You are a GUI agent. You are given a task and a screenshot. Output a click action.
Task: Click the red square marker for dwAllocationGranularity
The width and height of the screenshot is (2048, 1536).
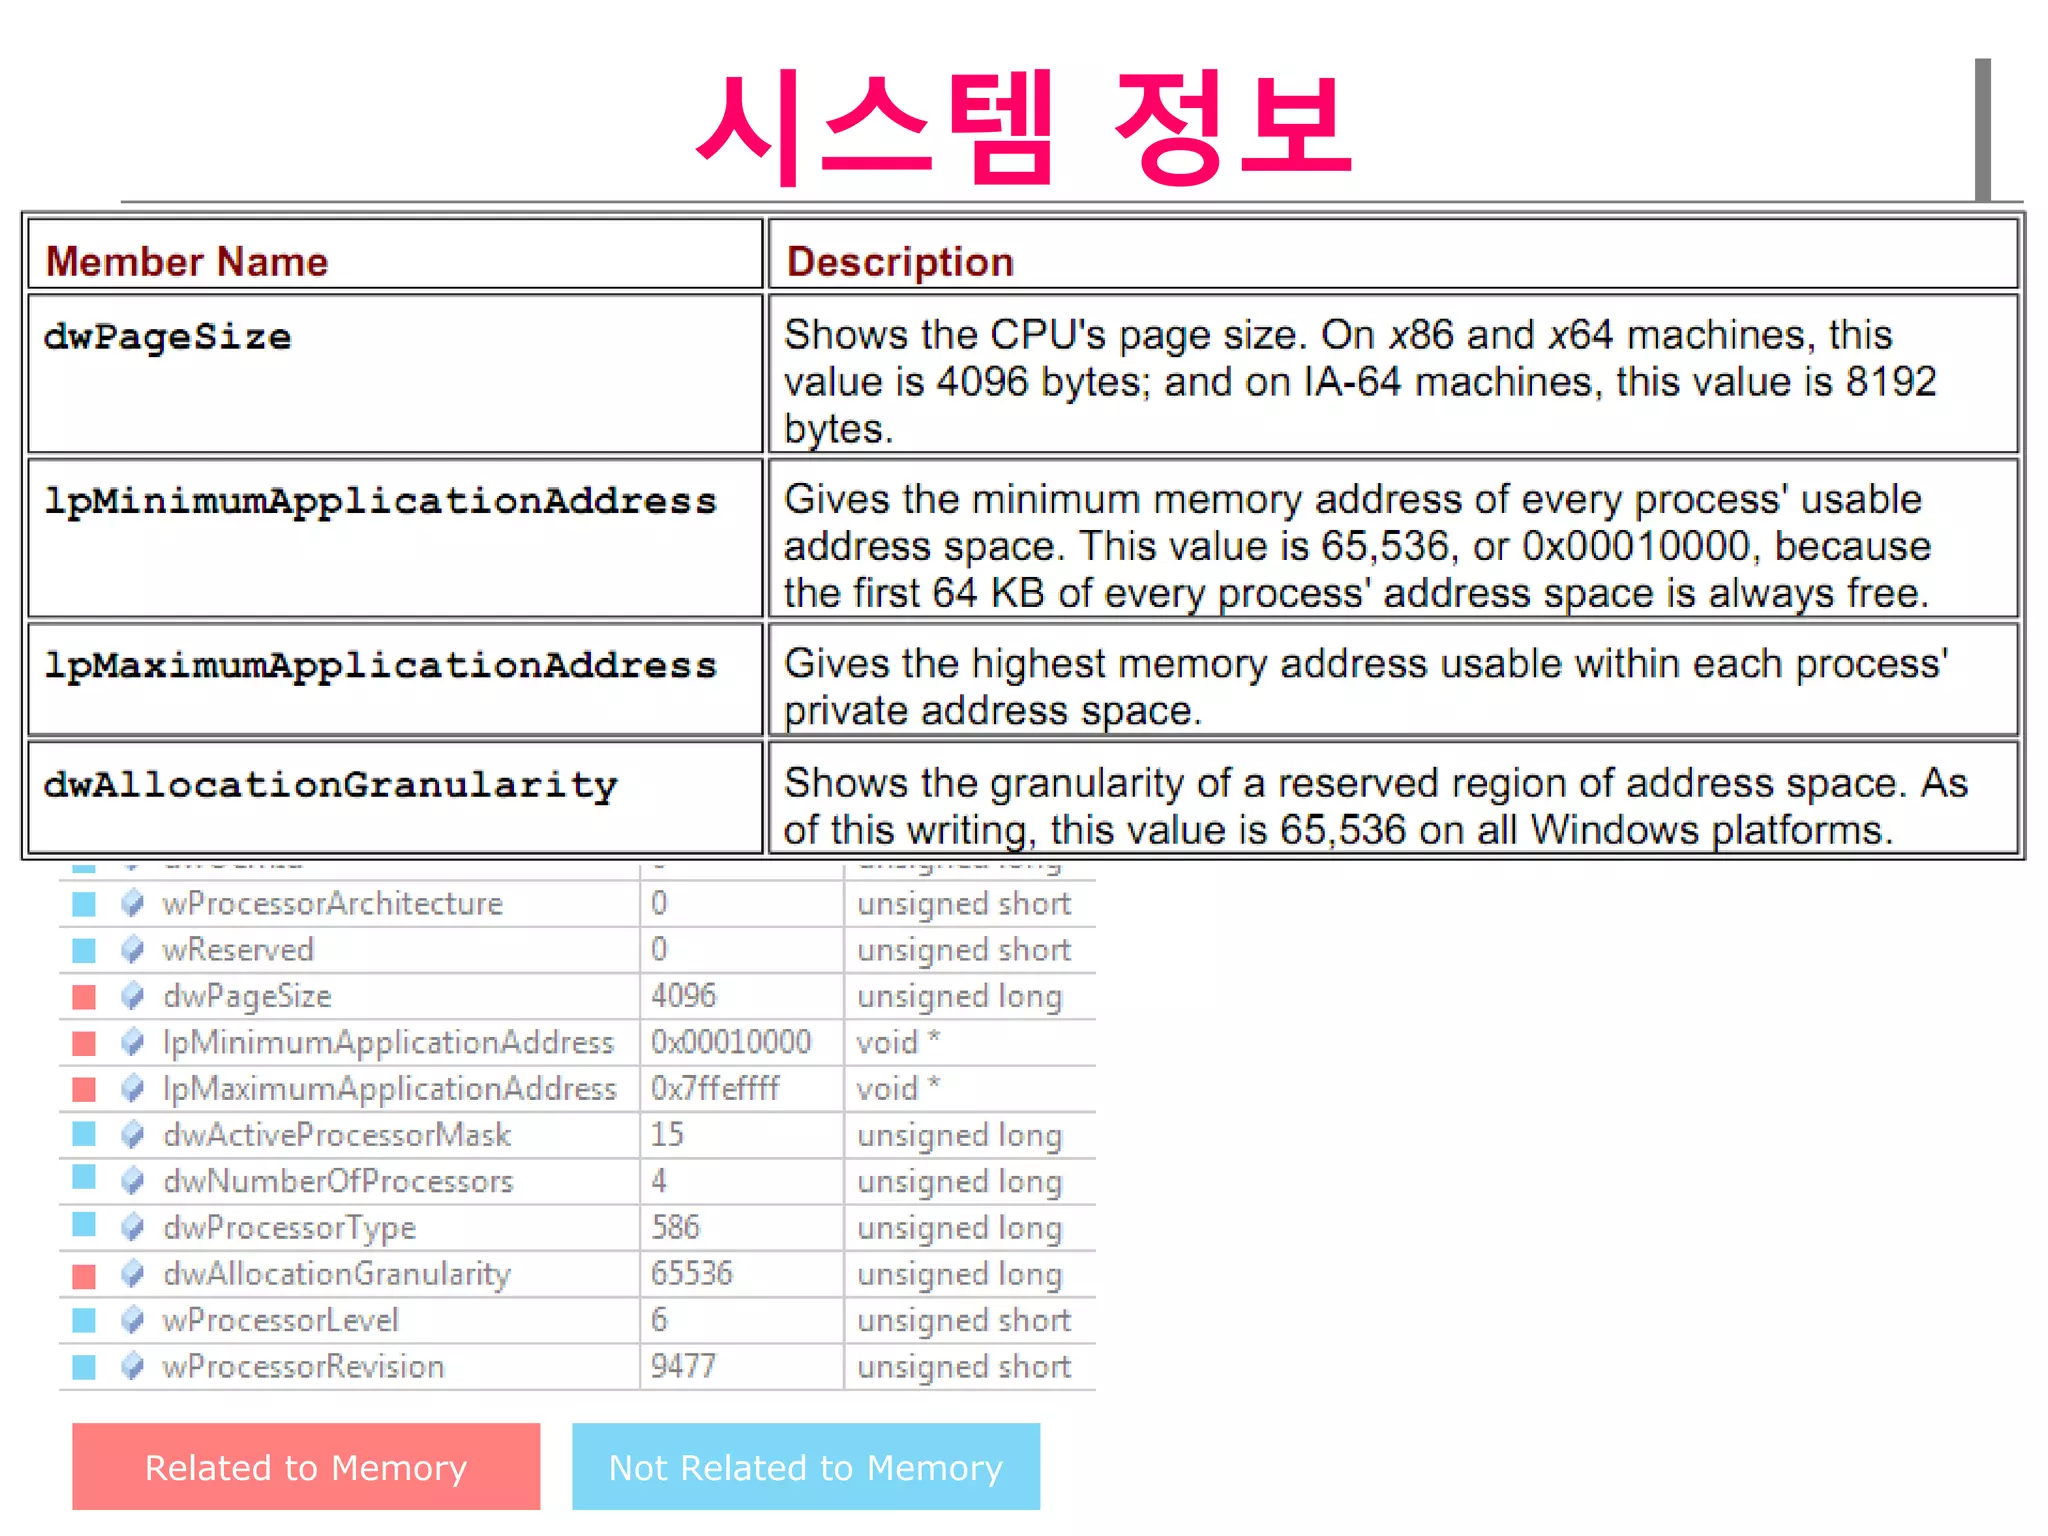tap(84, 1275)
